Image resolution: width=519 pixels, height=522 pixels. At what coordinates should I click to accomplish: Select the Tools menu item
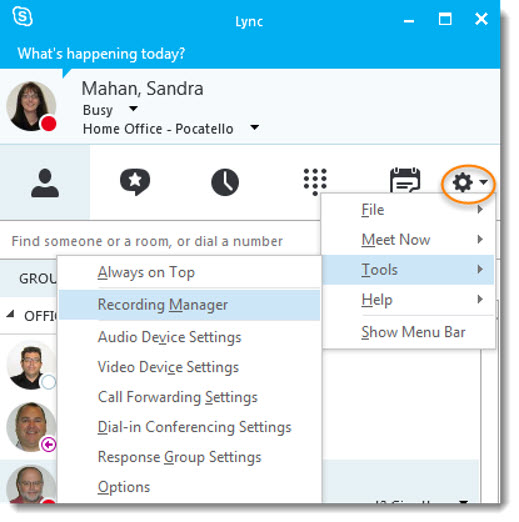click(x=408, y=270)
